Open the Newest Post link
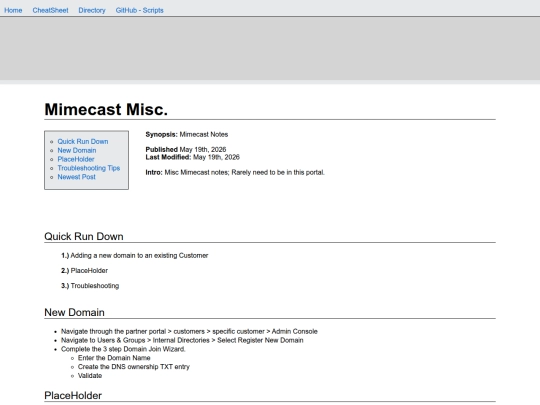 [x=76, y=177]
